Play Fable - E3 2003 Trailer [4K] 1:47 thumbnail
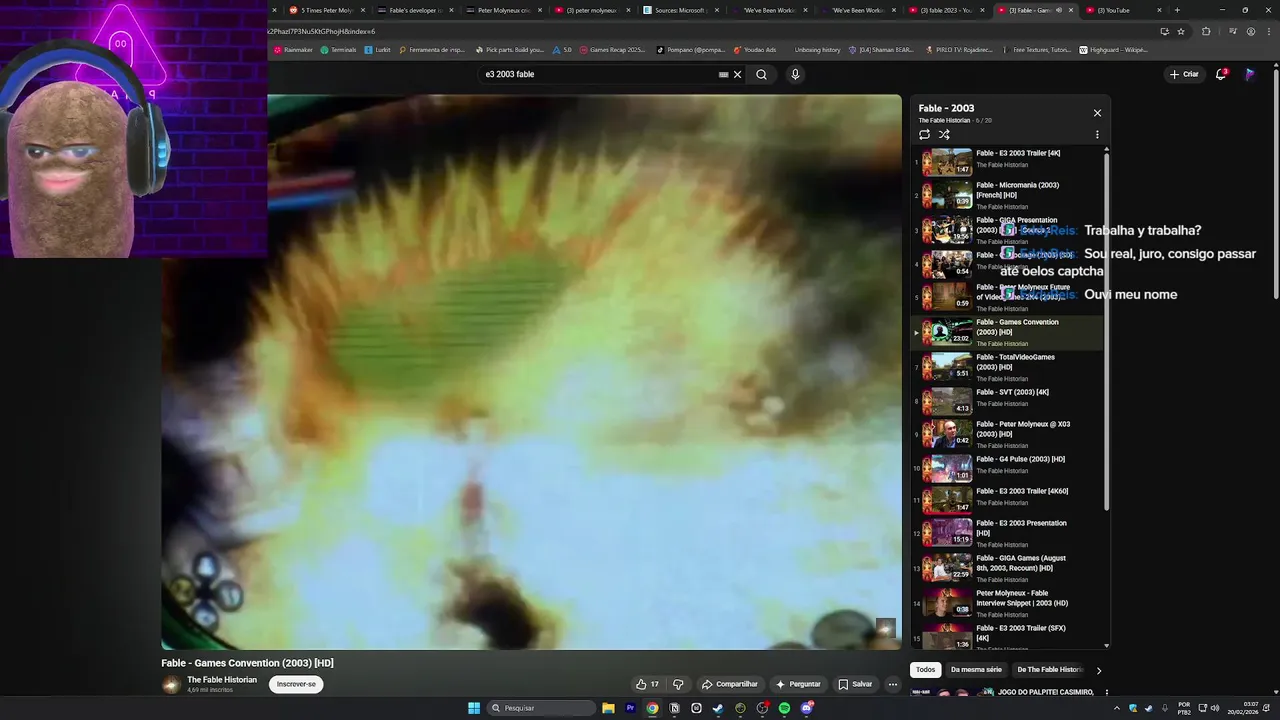 click(946, 162)
